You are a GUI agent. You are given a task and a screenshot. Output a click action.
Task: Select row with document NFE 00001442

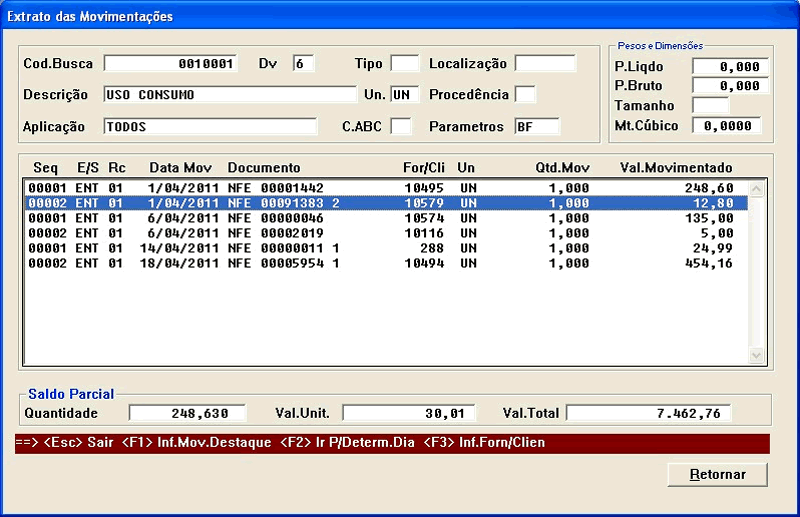(386, 188)
